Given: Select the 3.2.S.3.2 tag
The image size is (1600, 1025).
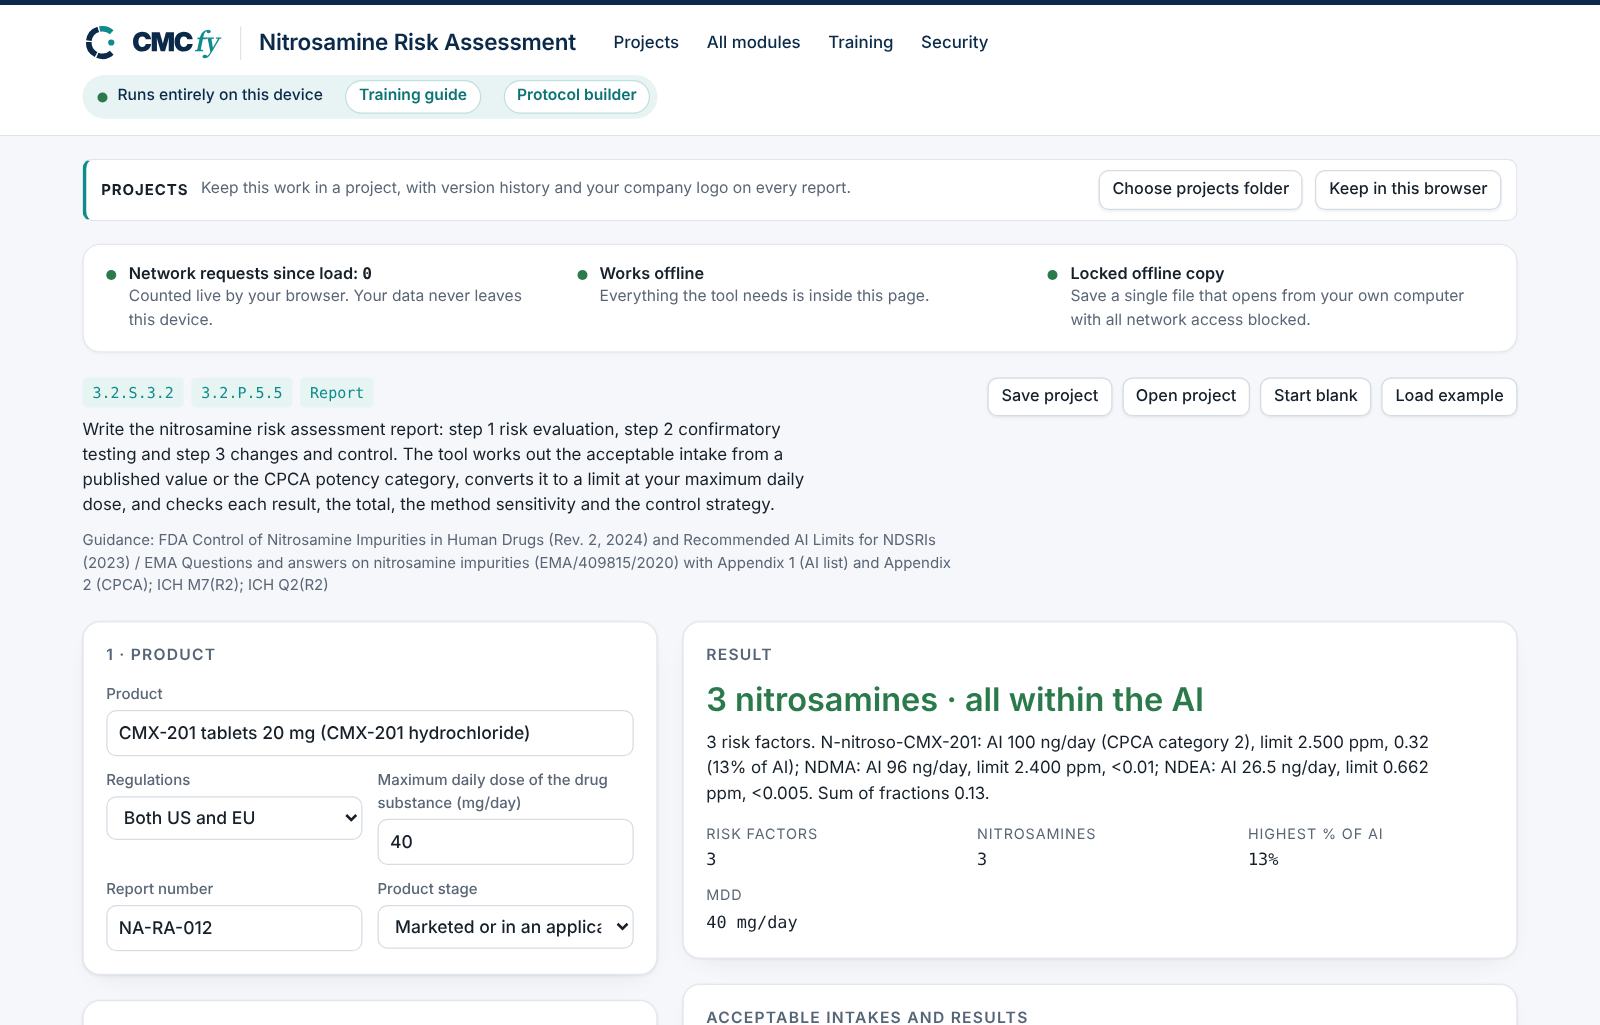Looking at the screenshot, I should click(x=133, y=393).
